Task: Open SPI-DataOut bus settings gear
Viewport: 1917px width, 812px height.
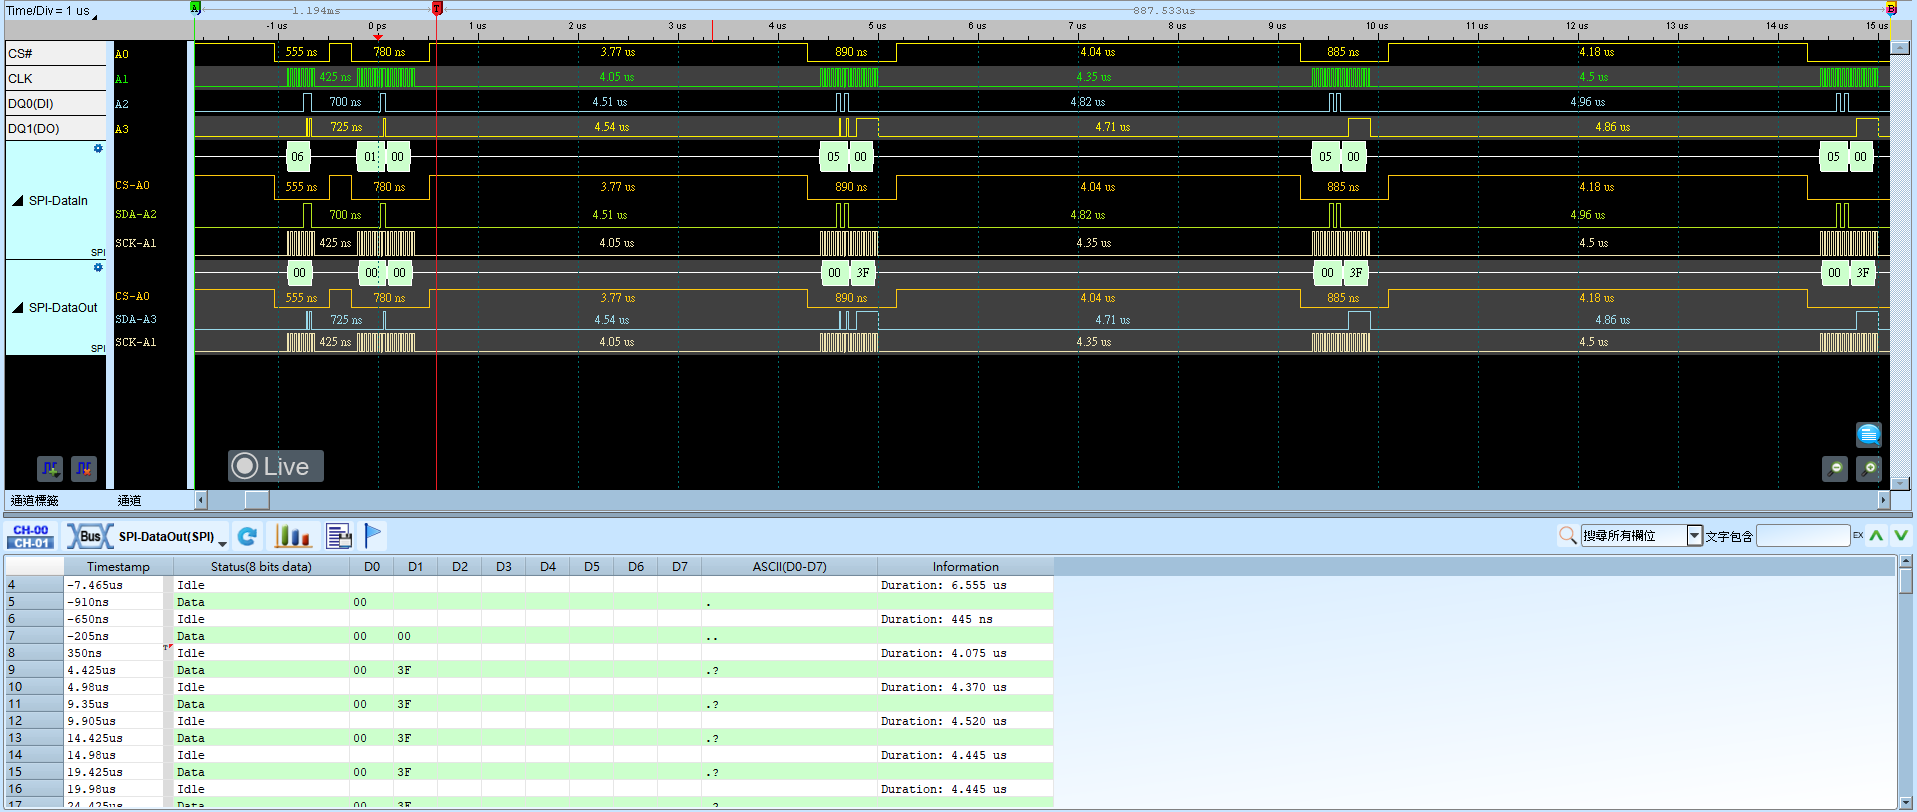Action: tap(98, 268)
